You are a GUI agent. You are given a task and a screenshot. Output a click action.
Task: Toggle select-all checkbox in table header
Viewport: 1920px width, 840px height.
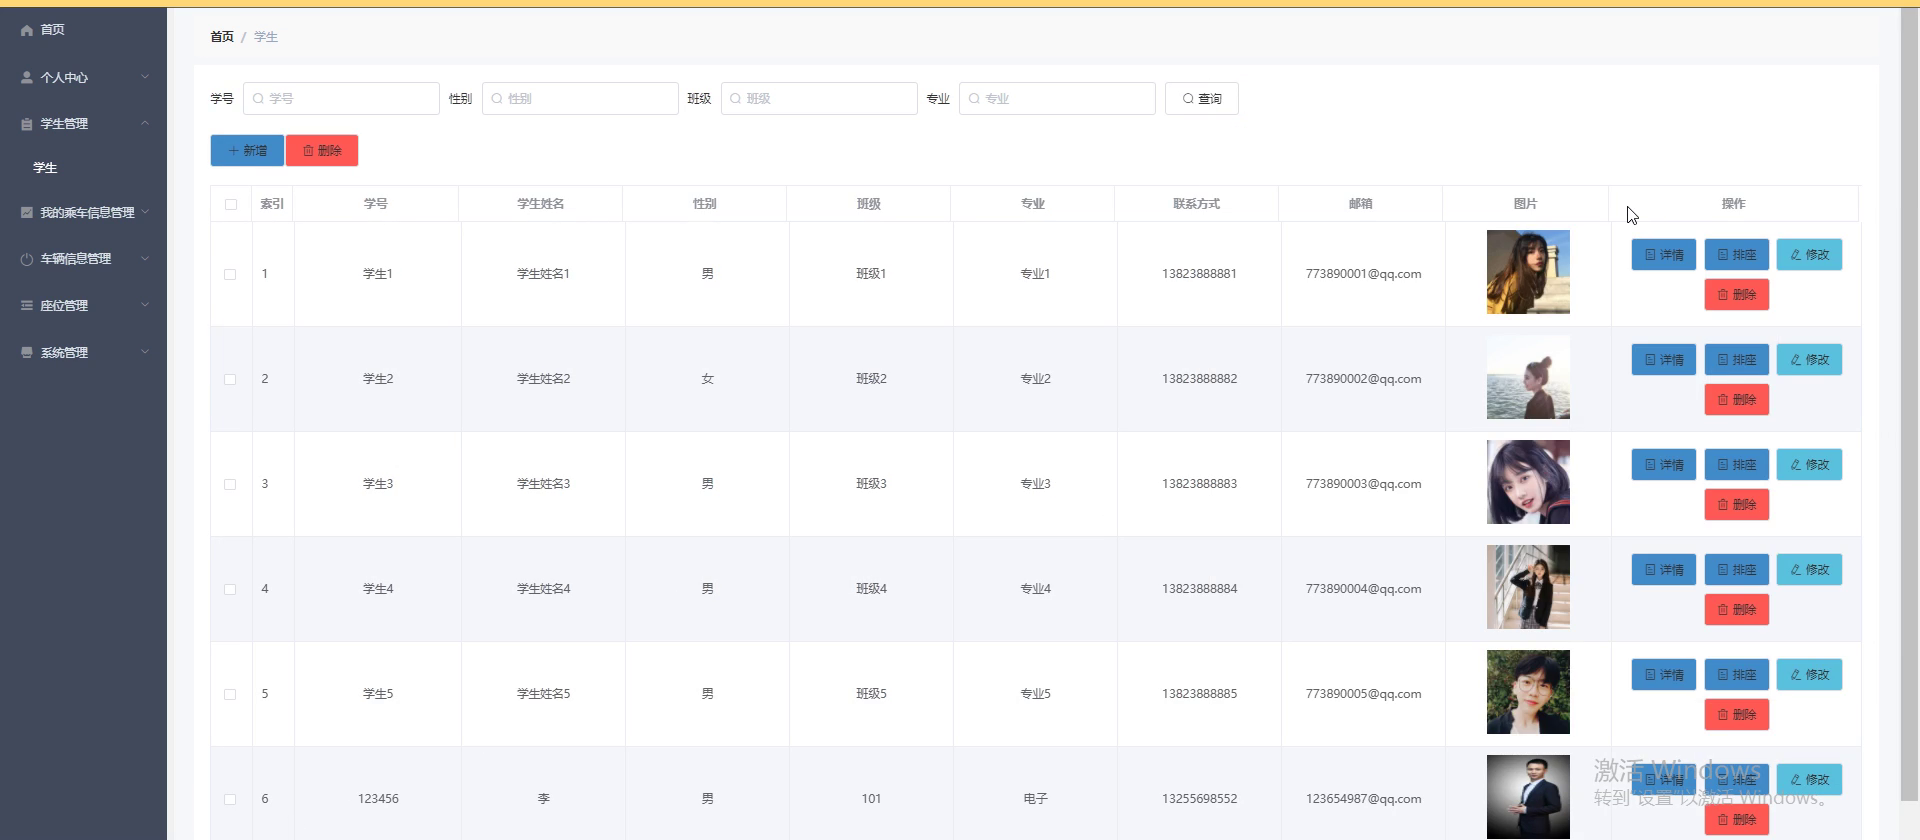pos(231,204)
